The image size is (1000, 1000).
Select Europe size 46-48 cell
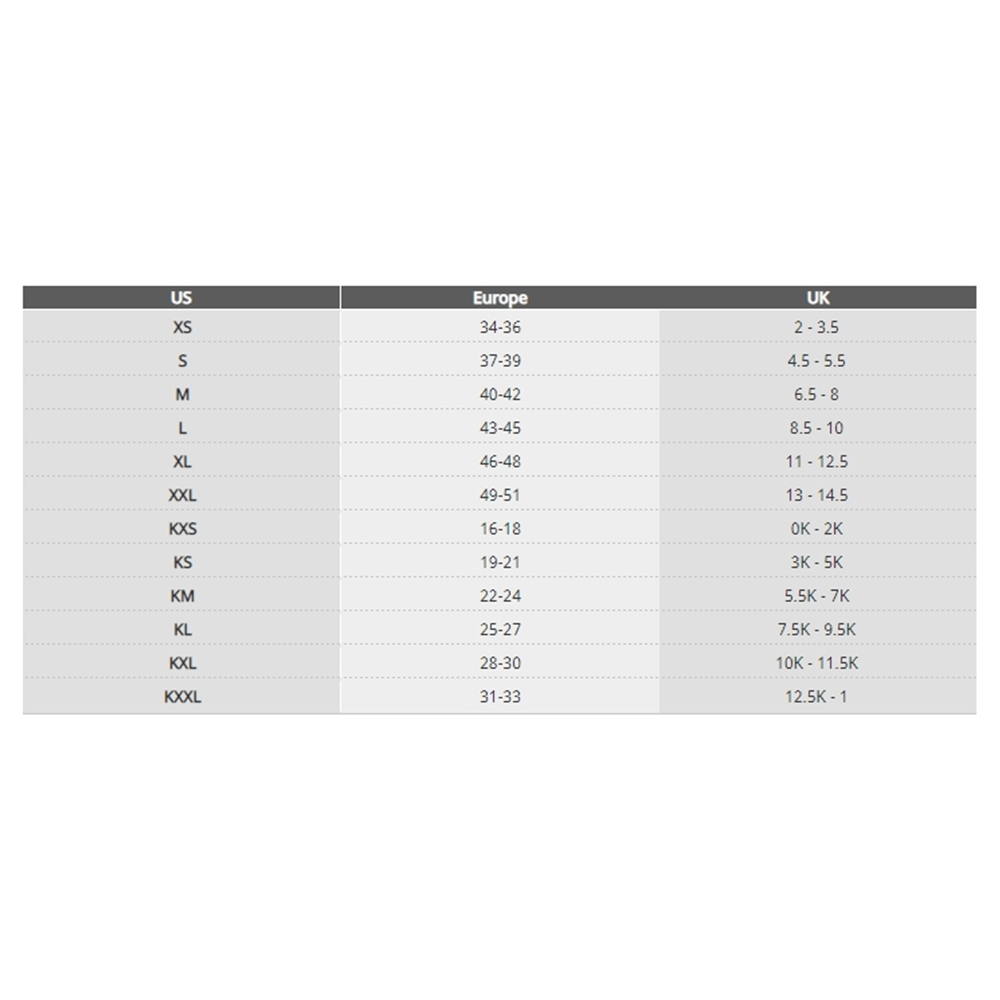click(x=500, y=462)
